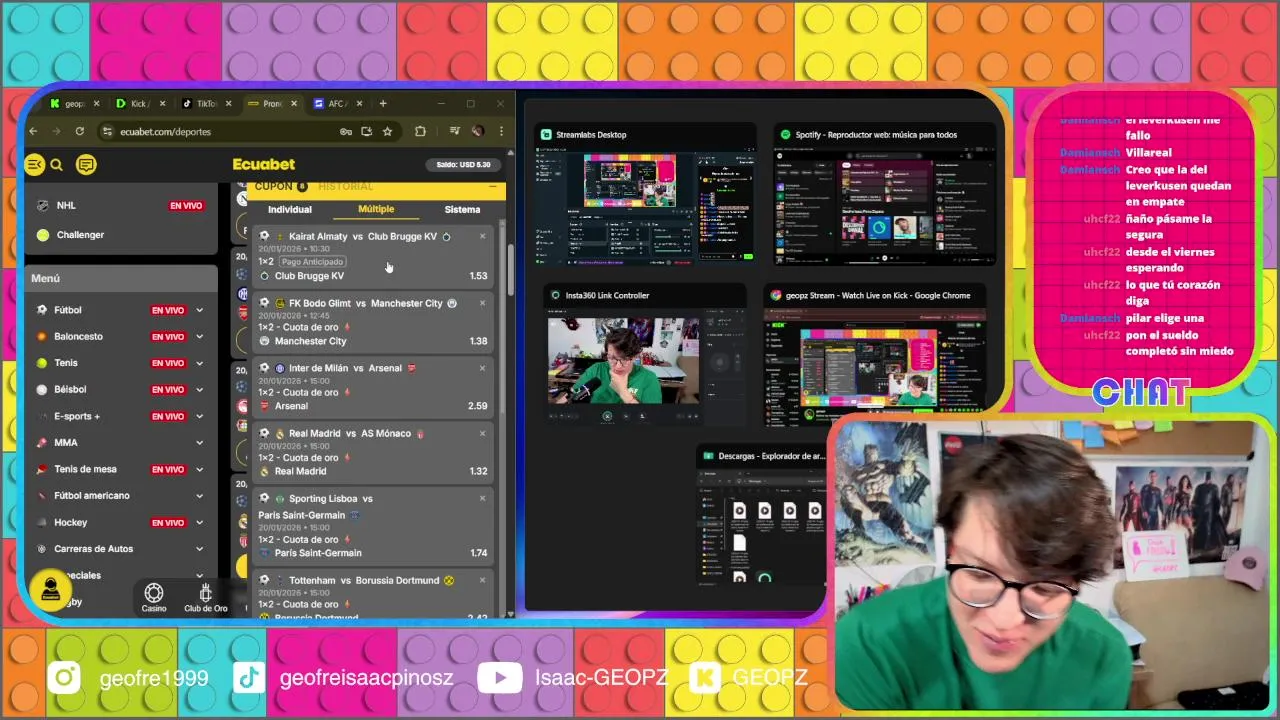Bookmark this page with the star icon
This screenshot has height=720, width=1280.
387,131
